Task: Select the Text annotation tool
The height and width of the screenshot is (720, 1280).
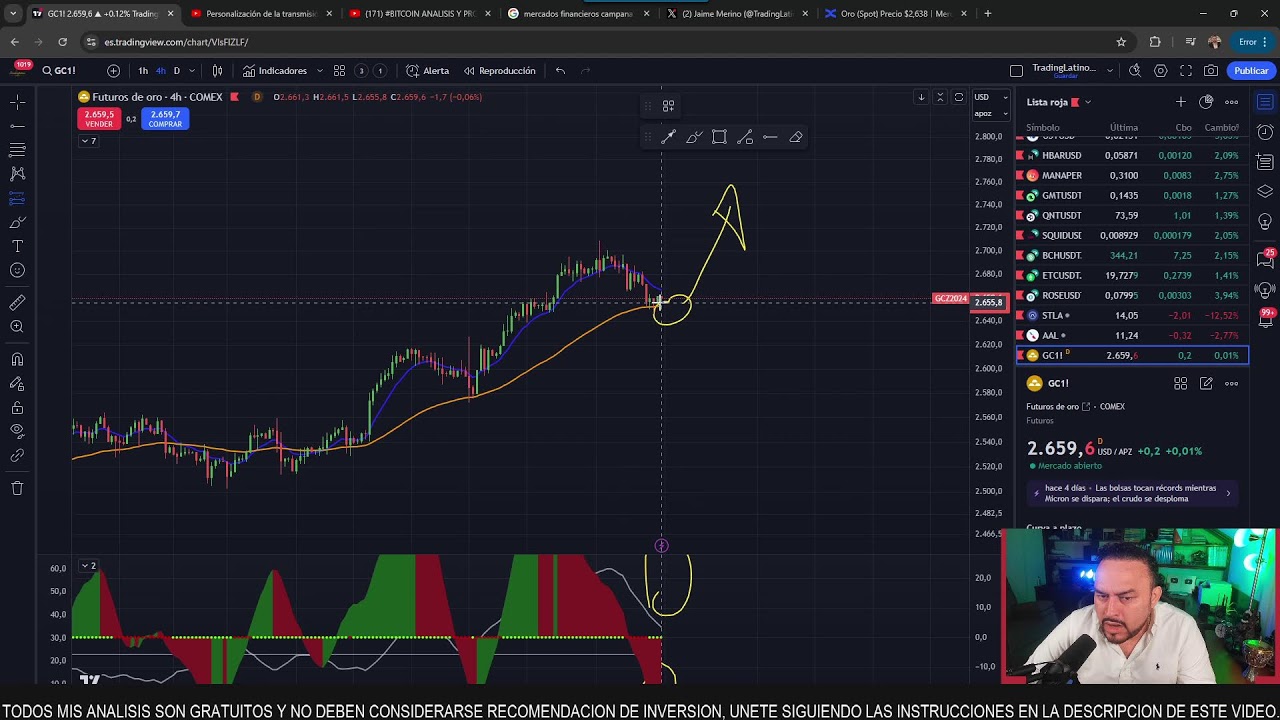Action: 17,246
